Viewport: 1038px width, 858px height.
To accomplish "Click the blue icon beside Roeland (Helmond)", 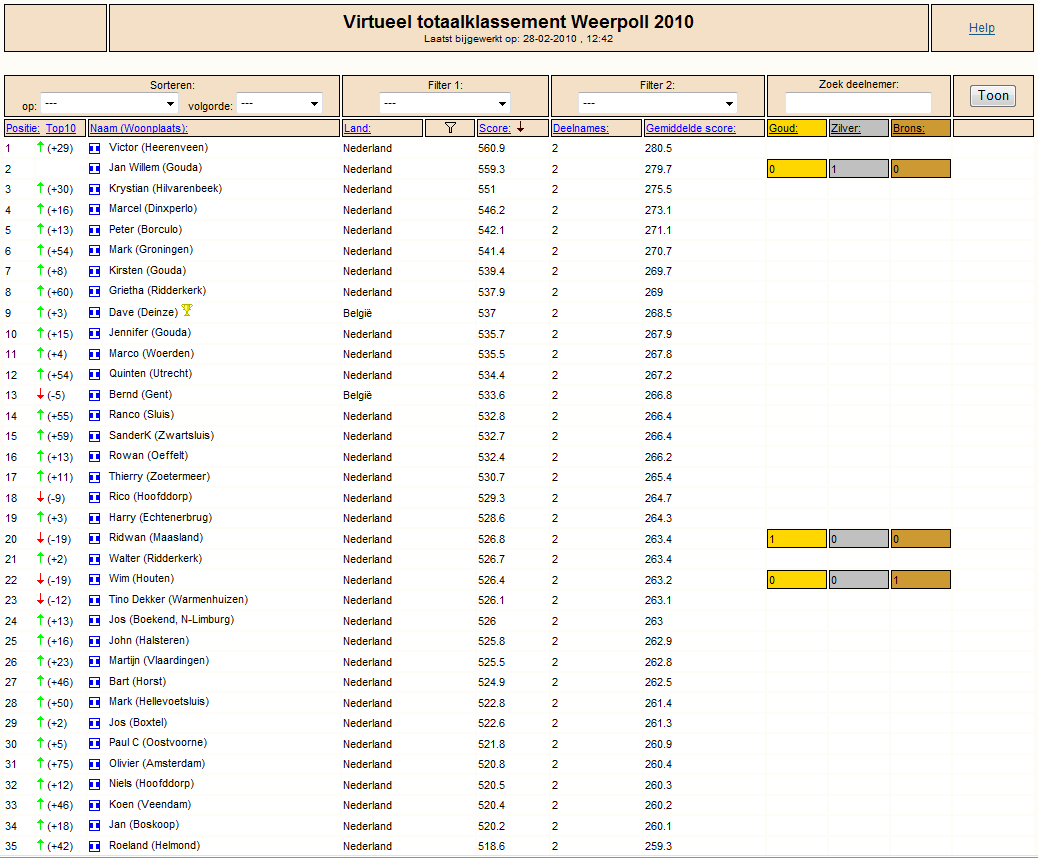I will tap(95, 846).
